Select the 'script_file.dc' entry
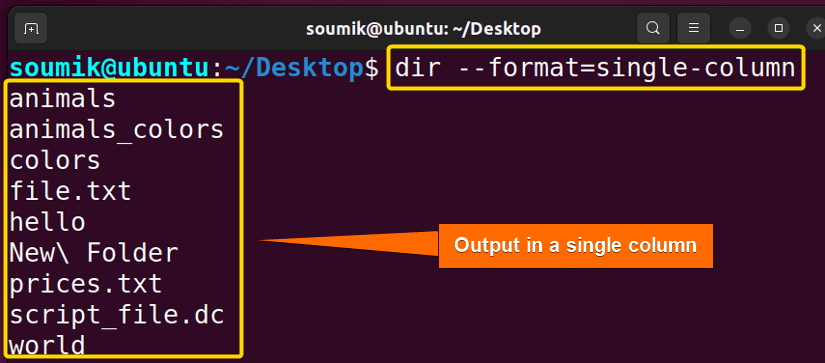 [x=117, y=315]
